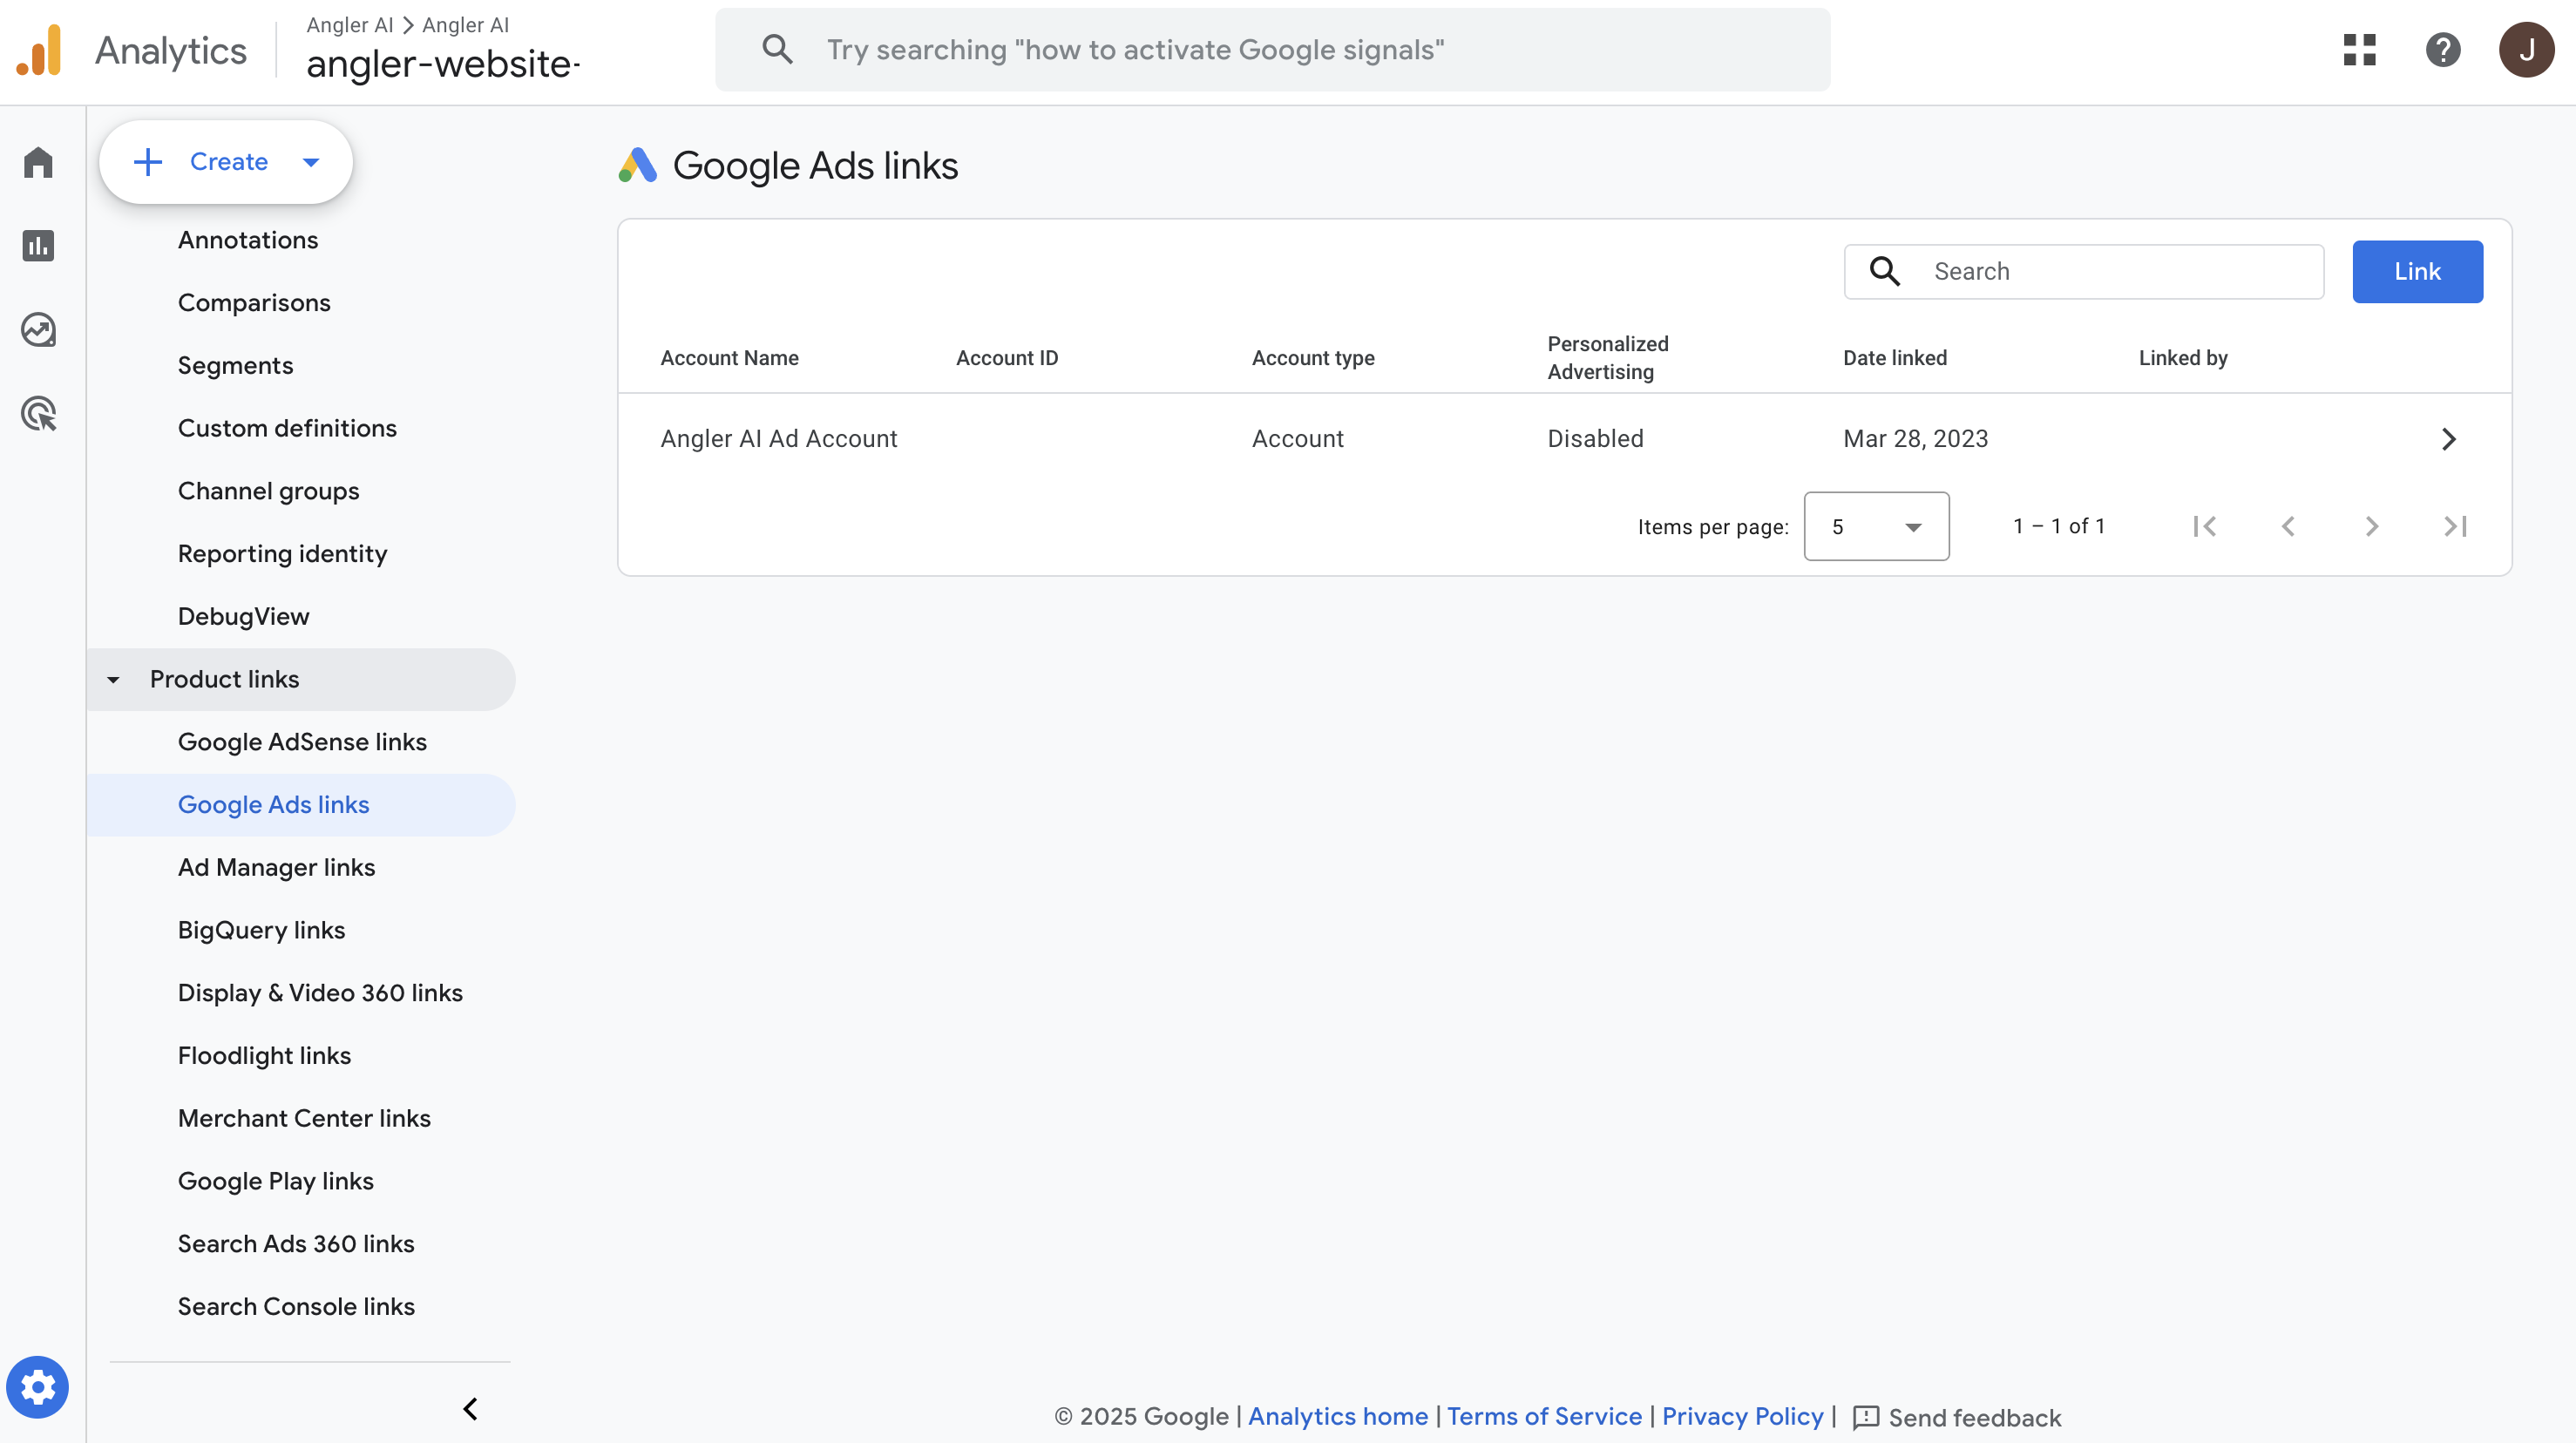This screenshot has width=2576, height=1443.
Task: Open Floodlight links
Action: 264,1056
